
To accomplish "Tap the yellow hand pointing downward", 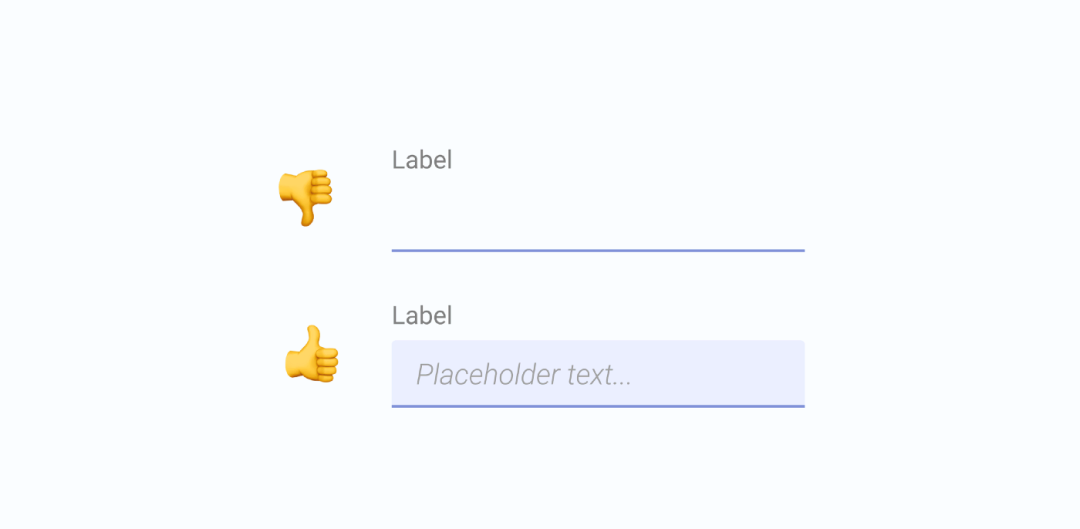I will pyautogui.click(x=305, y=197).
